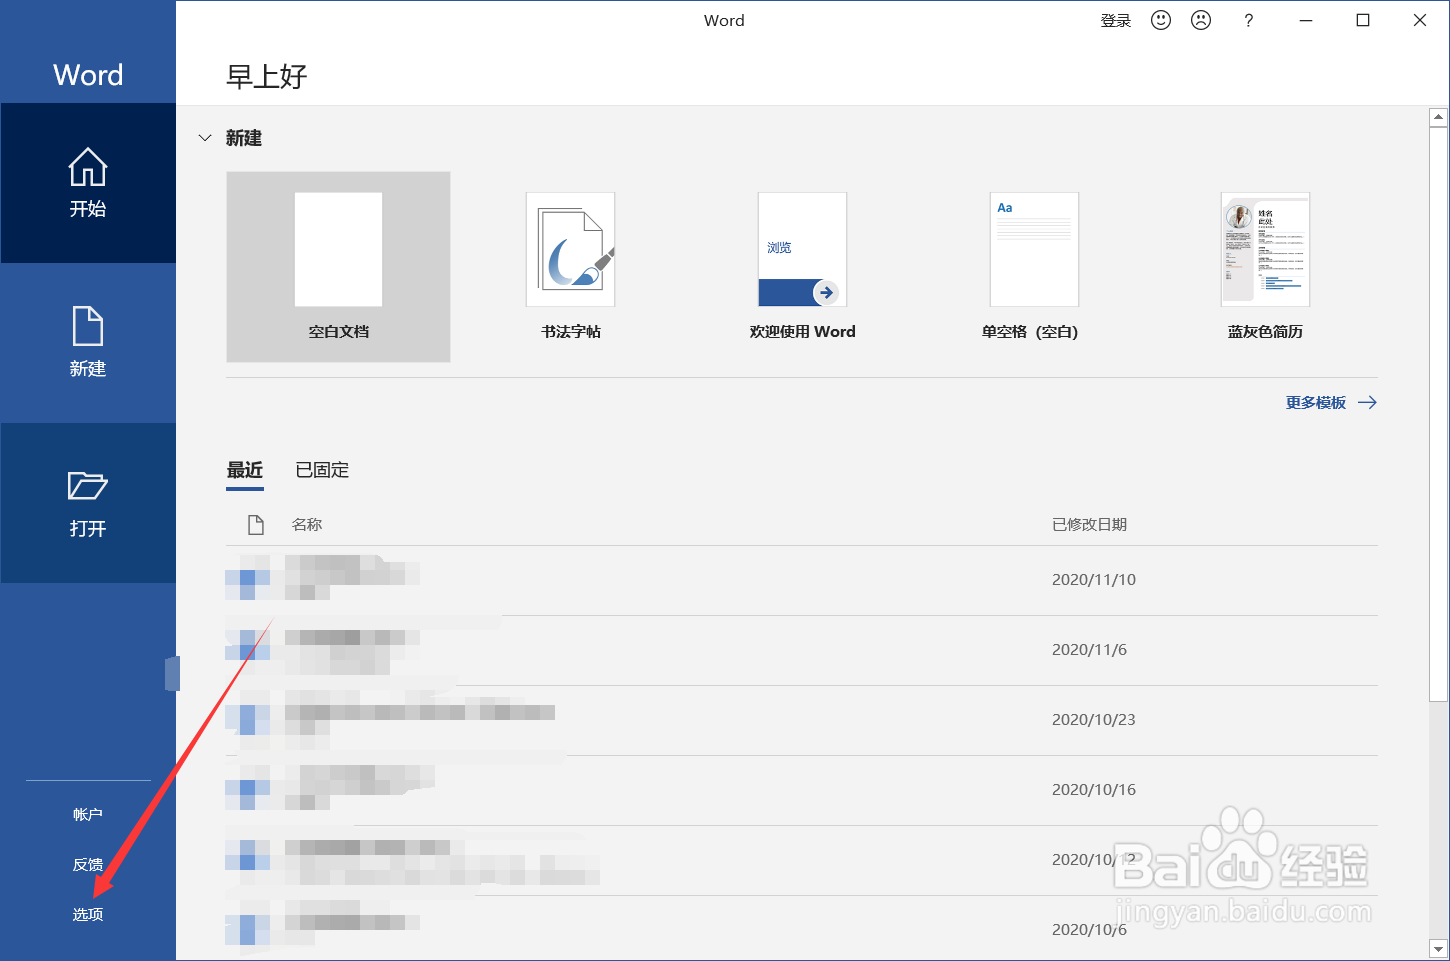
Task: Click 登录 to sign in
Action: (x=1116, y=21)
